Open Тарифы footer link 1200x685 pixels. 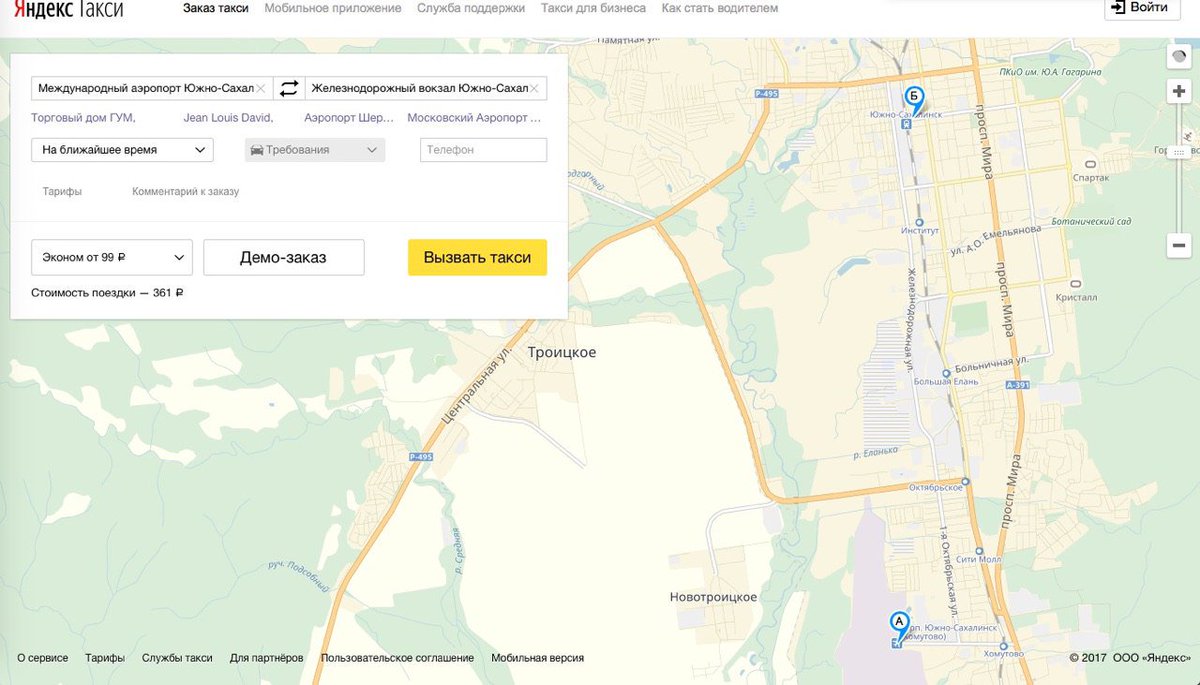pos(105,658)
